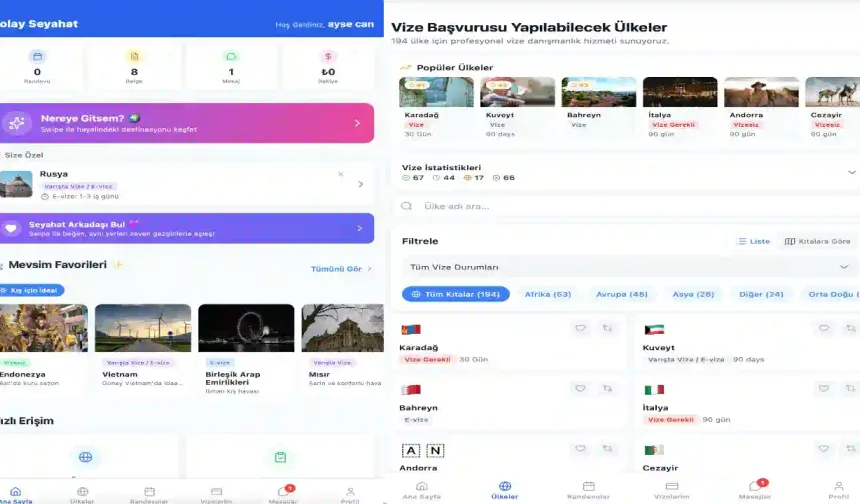This screenshot has width=860, height=504.
Task: Select the Afrika (53) filter tab
Action: (x=548, y=294)
